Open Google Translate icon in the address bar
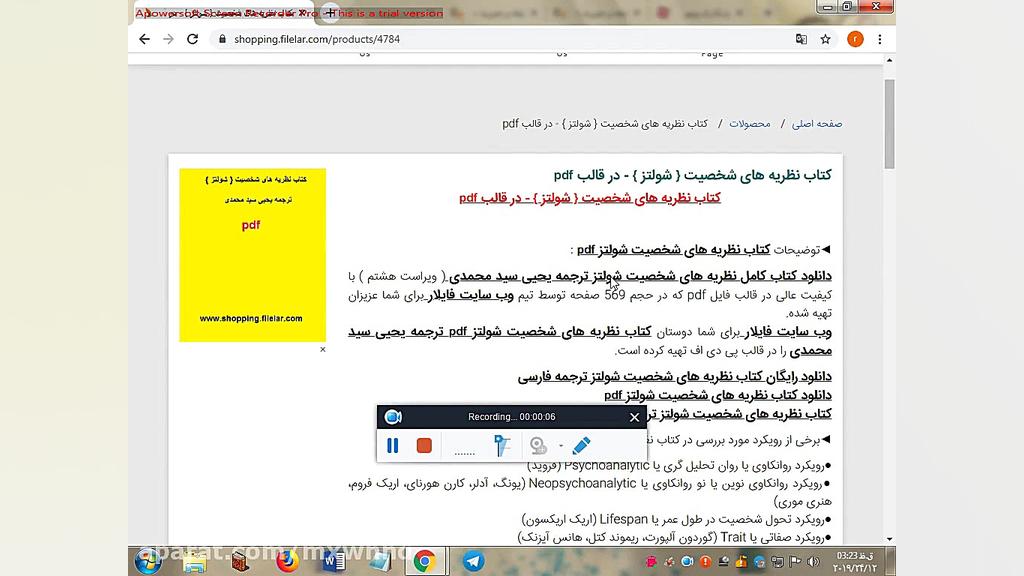 pyautogui.click(x=801, y=38)
